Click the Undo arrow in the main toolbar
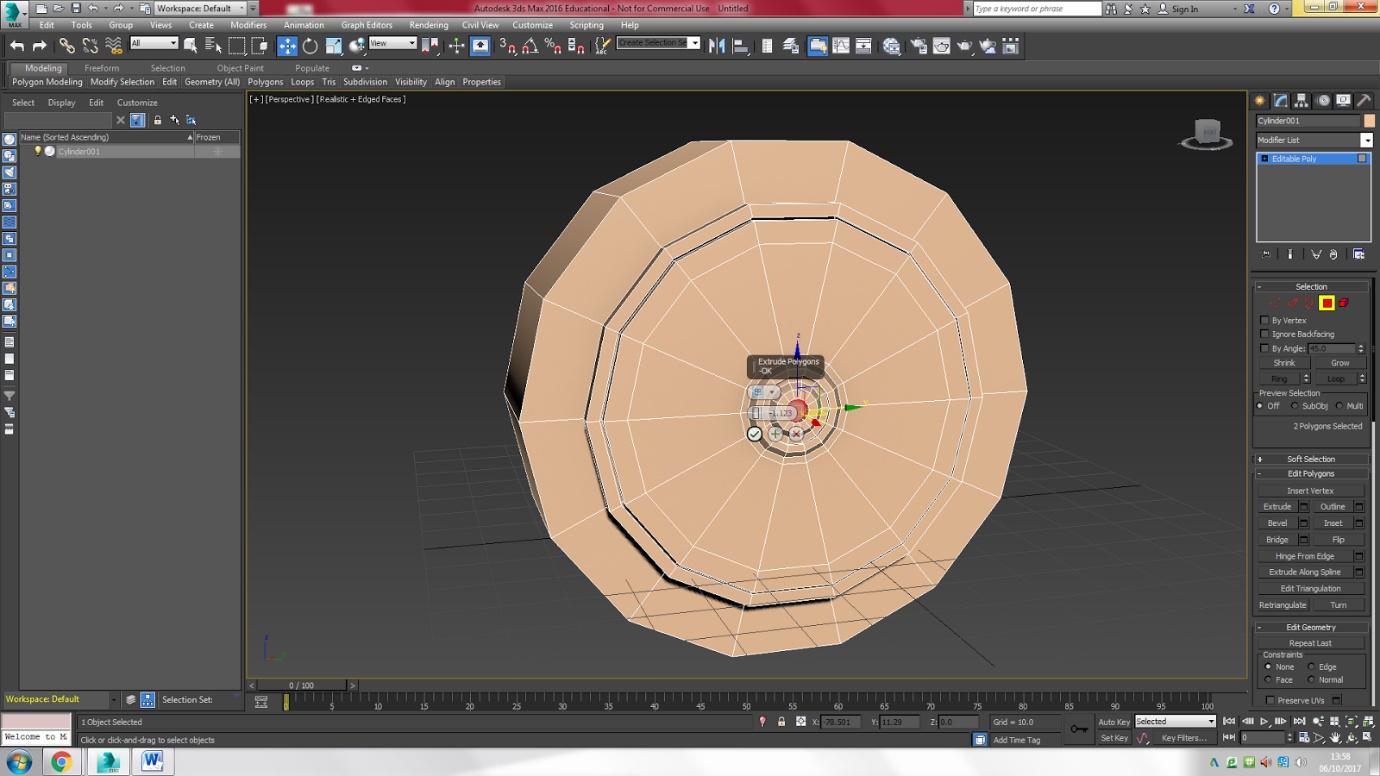This screenshot has height=776, width=1380. [17, 46]
